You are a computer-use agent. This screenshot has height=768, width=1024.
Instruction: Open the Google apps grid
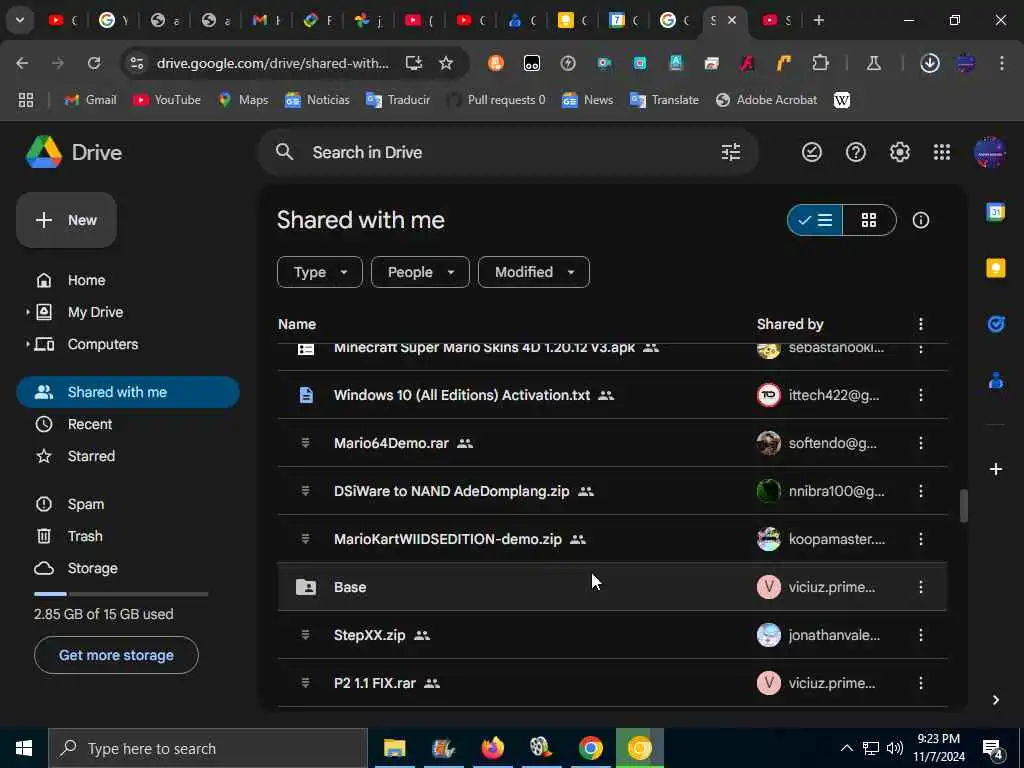[942, 152]
